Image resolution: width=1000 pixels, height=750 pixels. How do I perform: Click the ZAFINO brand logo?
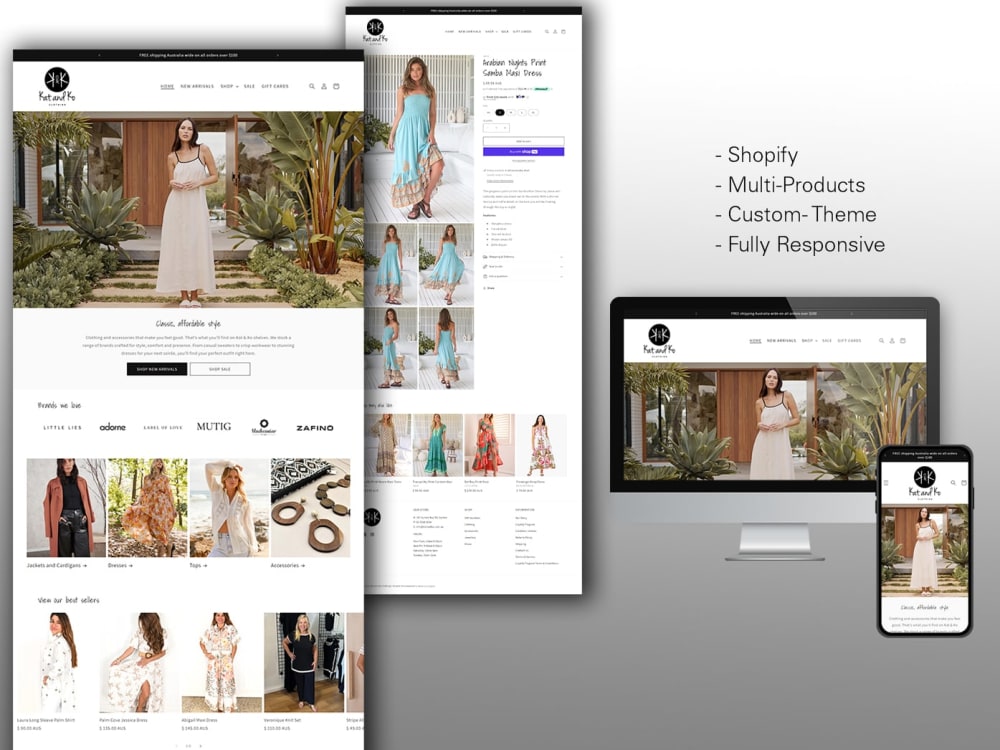coord(315,428)
